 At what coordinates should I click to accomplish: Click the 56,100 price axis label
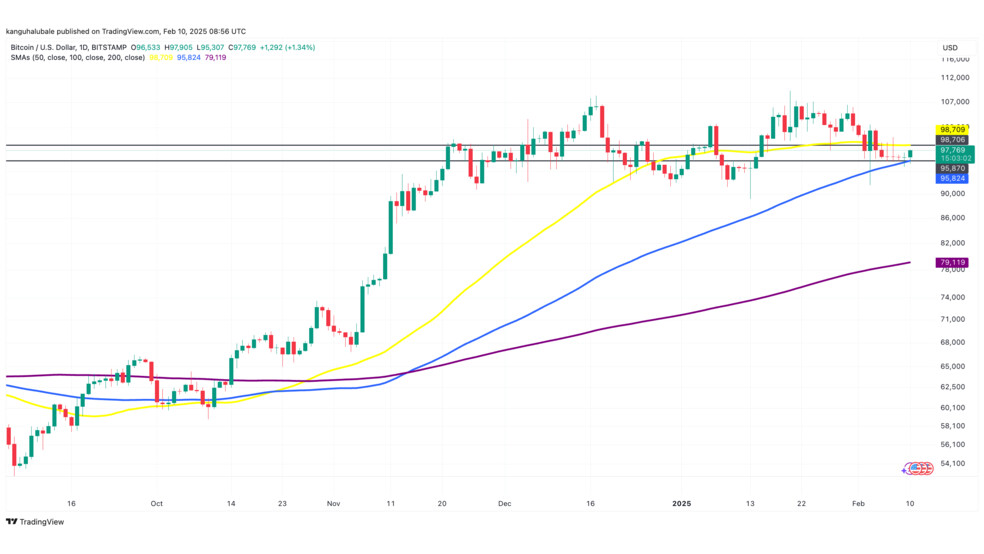pos(953,445)
